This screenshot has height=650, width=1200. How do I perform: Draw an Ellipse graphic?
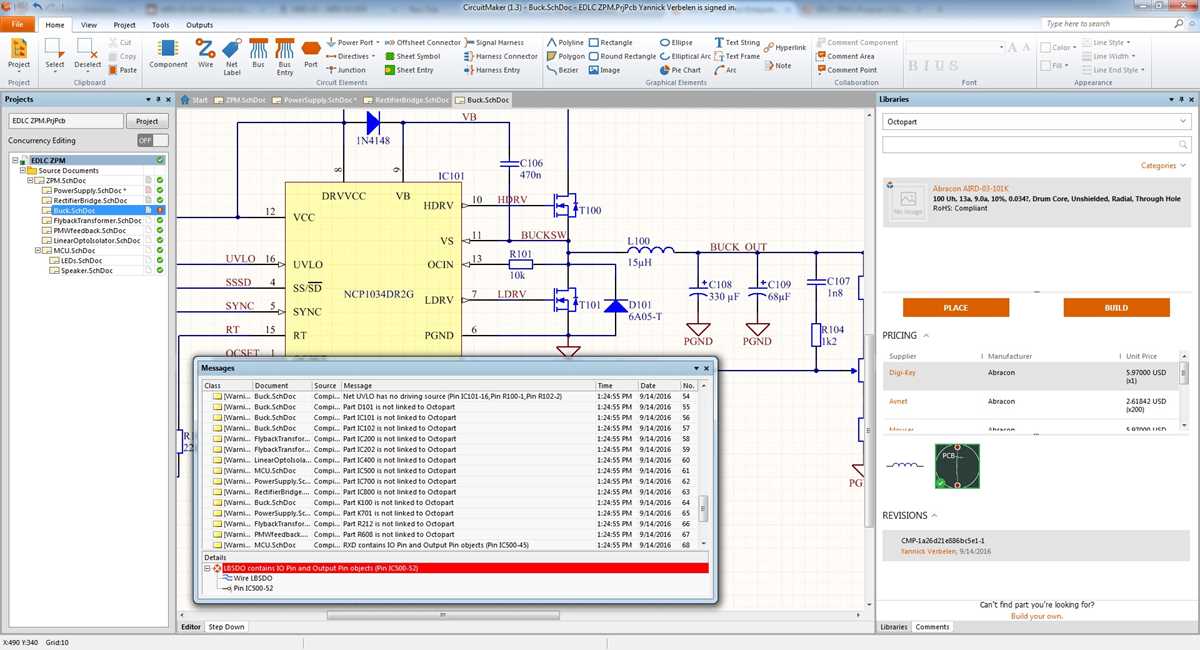[x=675, y=43]
